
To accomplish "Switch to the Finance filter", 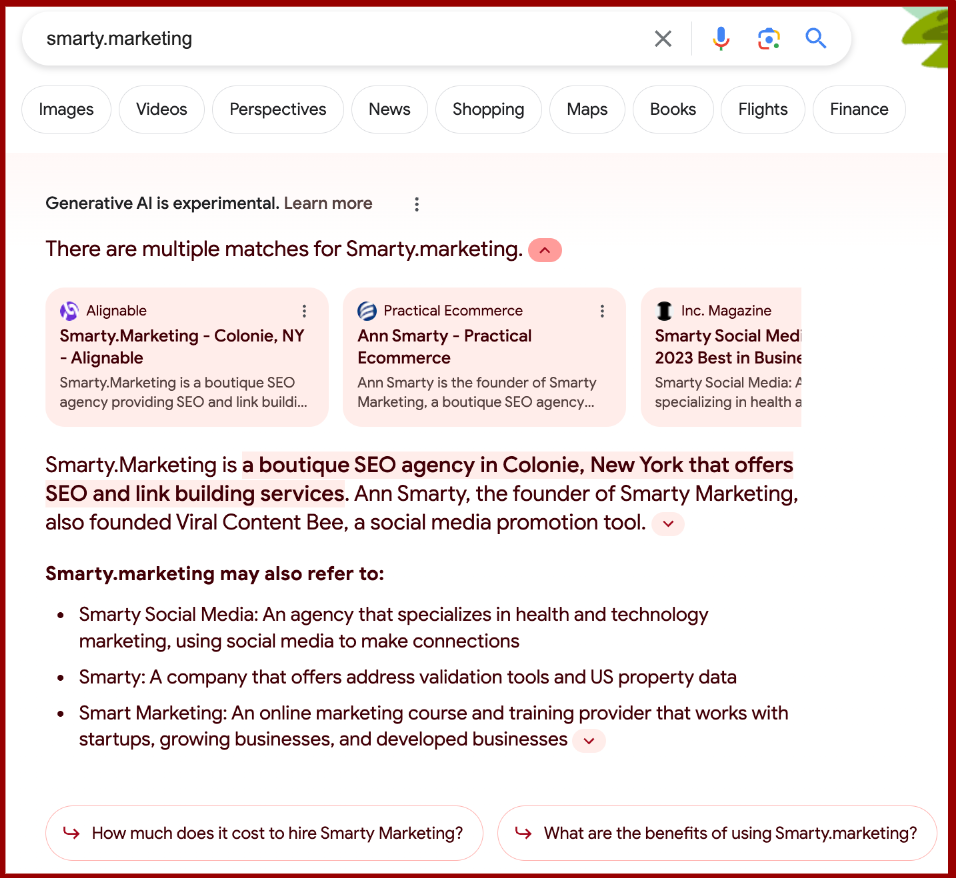I will click(859, 109).
